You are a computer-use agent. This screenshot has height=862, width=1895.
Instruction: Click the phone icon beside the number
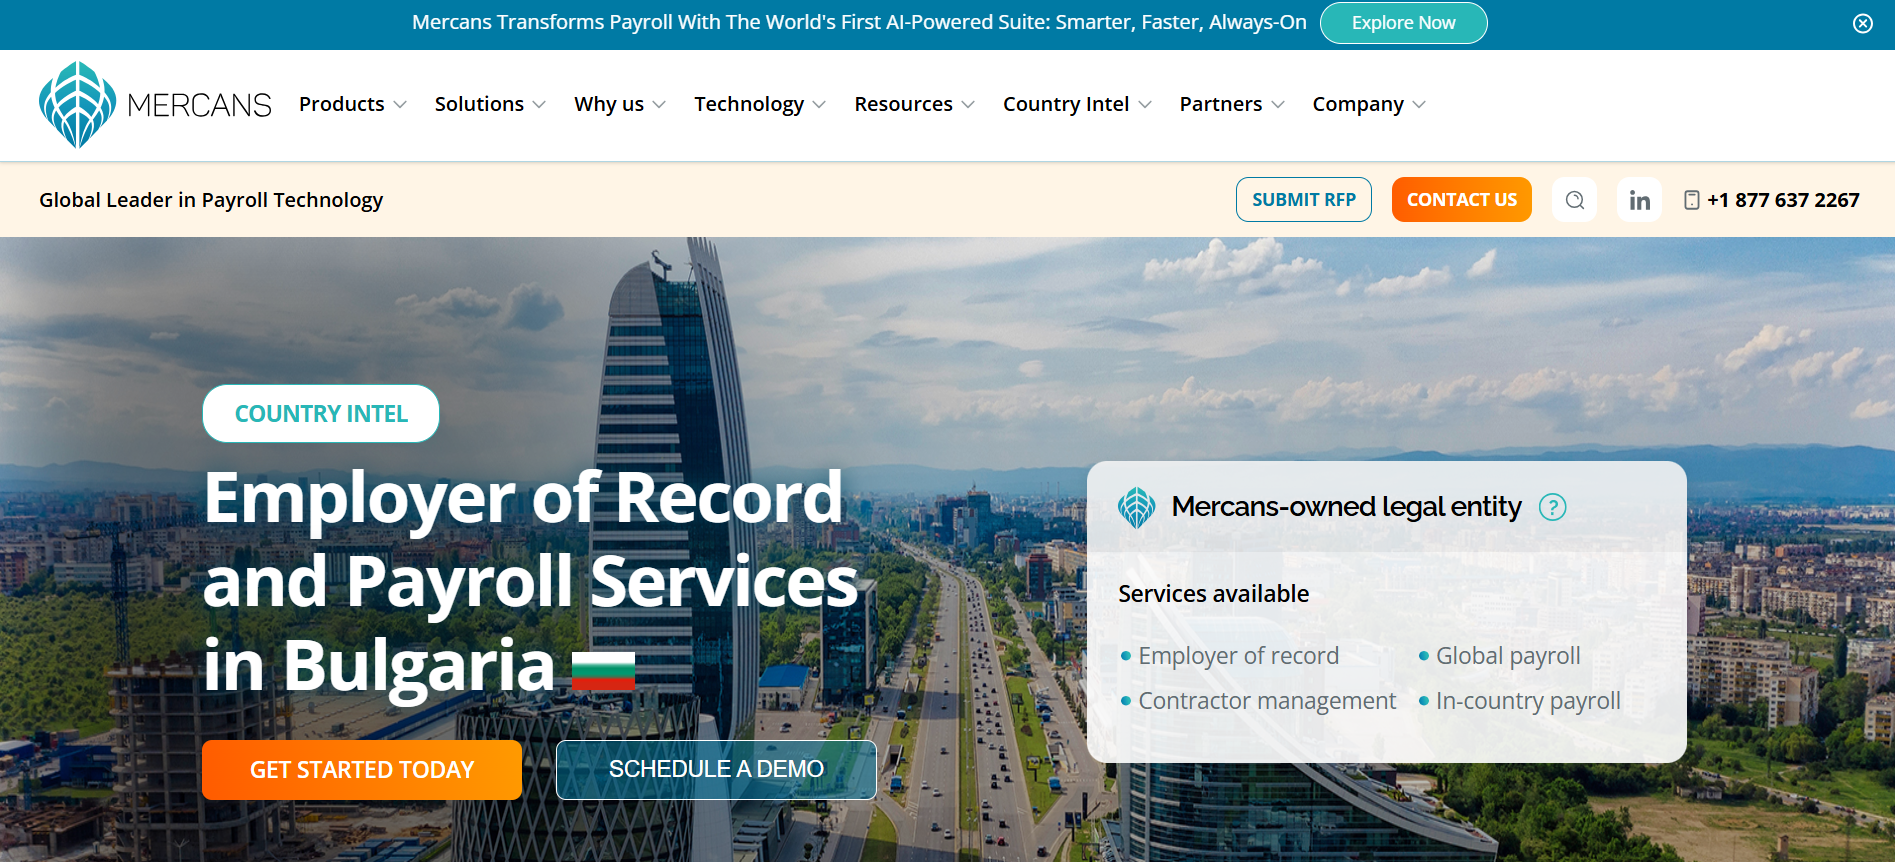click(1691, 200)
